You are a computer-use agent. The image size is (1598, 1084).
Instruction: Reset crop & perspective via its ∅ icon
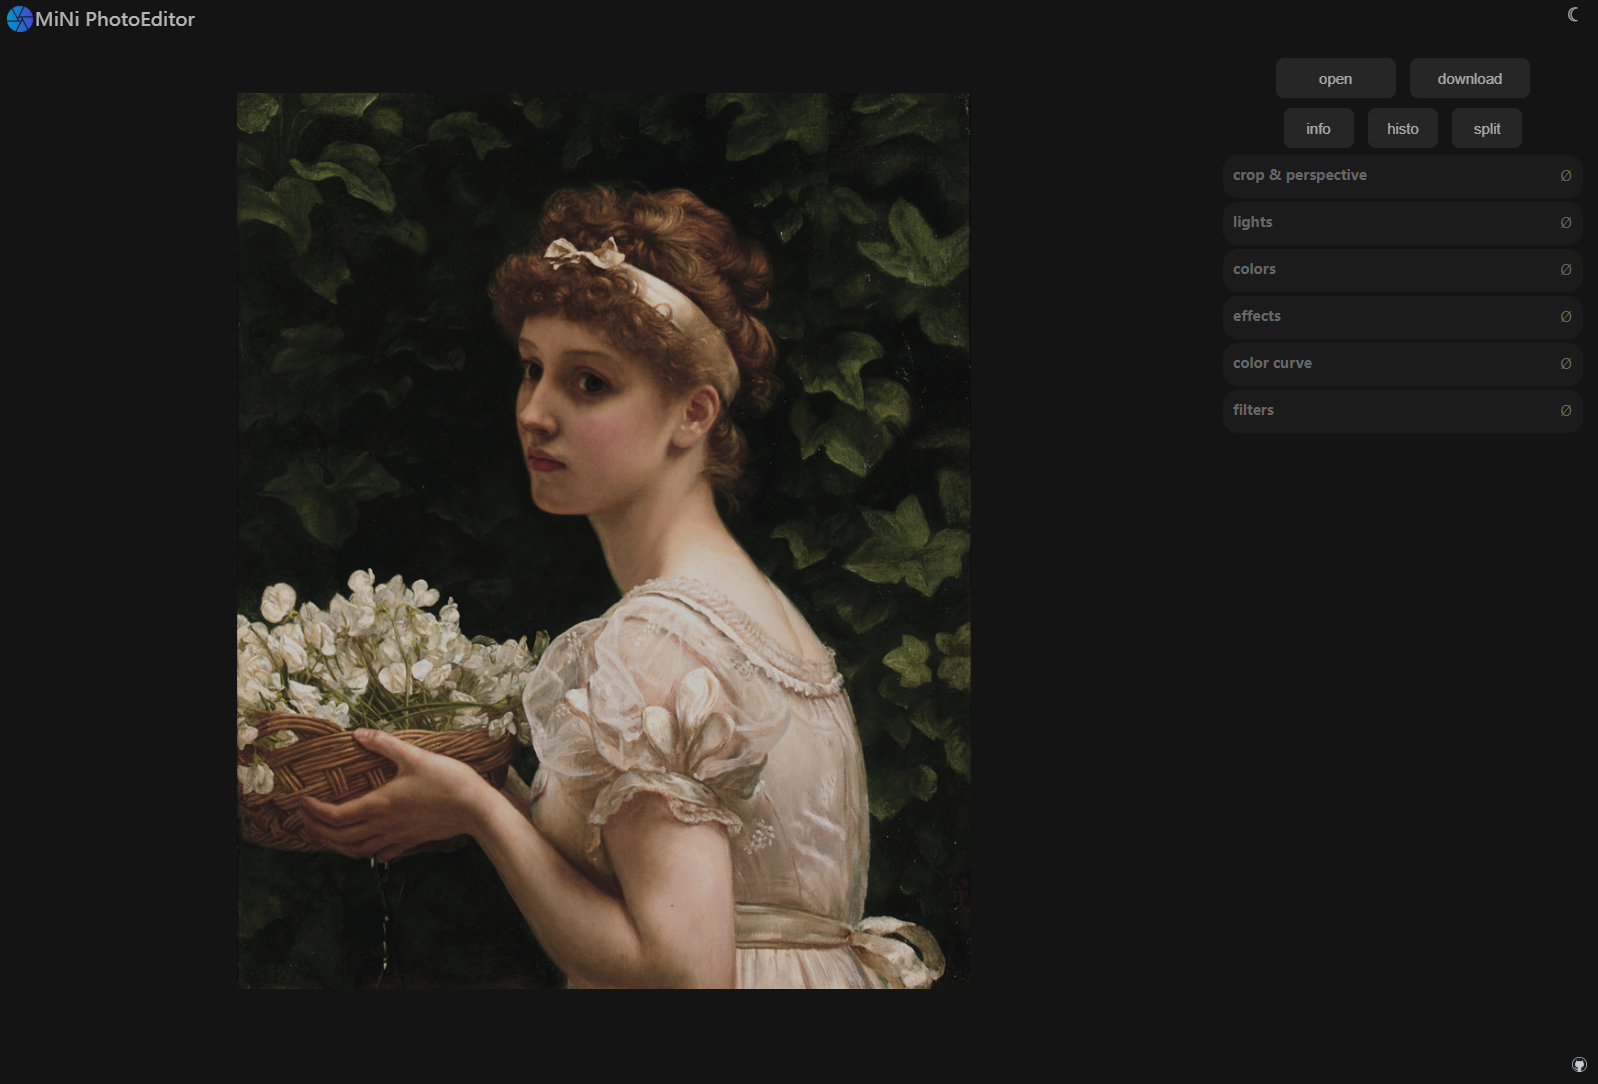[1566, 176]
